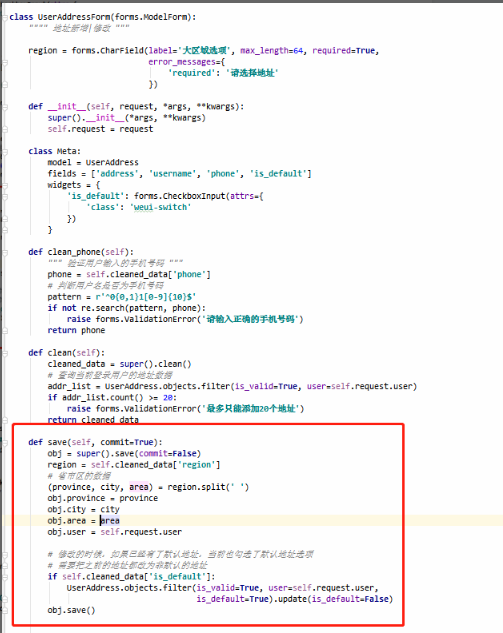Click the 'username' string in fields list
Image resolution: width=503 pixels, height=633 pixels.
click(172, 174)
